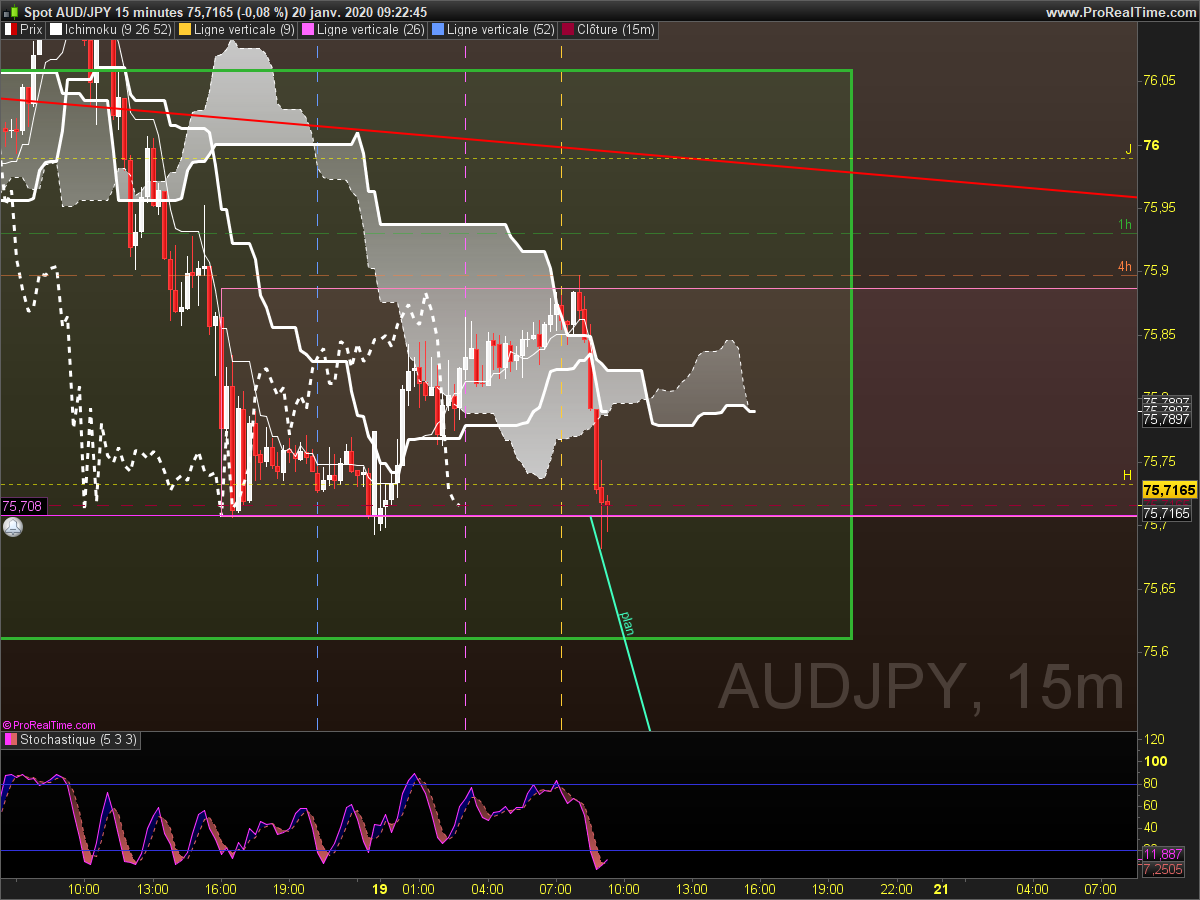The height and width of the screenshot is (900, 1200).
Task: Click the alert bell icon below 75,708
Action: pos(12,526)
